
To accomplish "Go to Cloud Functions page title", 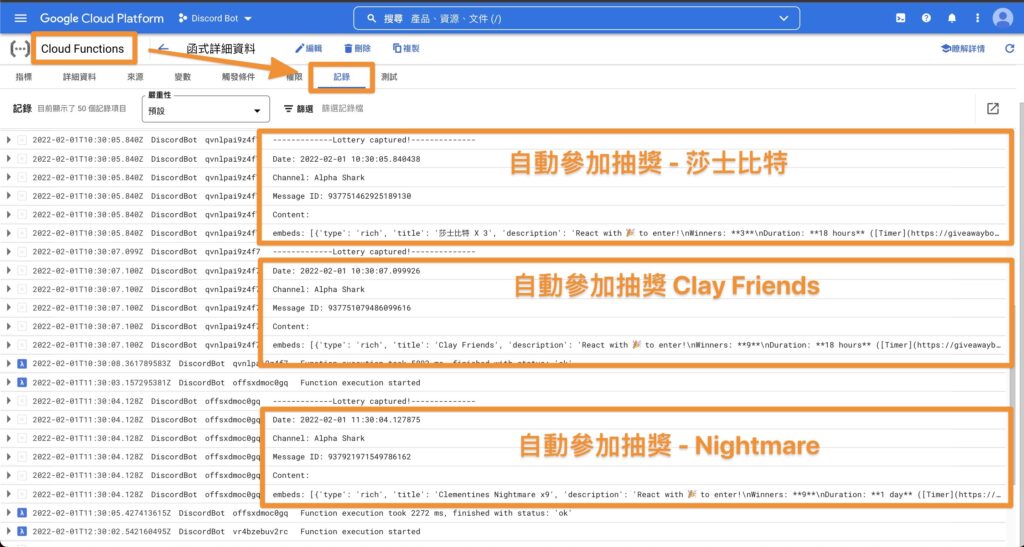I will tap(82, 49).
